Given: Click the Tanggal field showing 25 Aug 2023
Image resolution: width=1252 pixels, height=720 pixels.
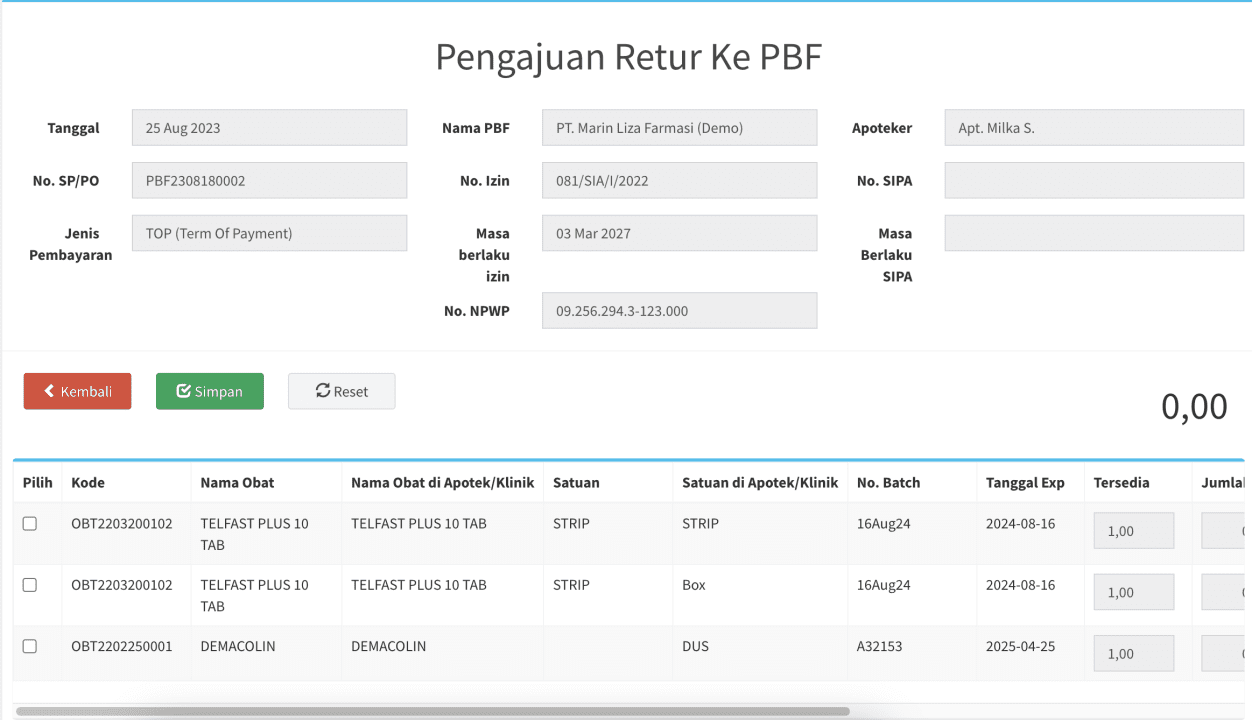Looking at the screenshot, I should pos(270,128).
